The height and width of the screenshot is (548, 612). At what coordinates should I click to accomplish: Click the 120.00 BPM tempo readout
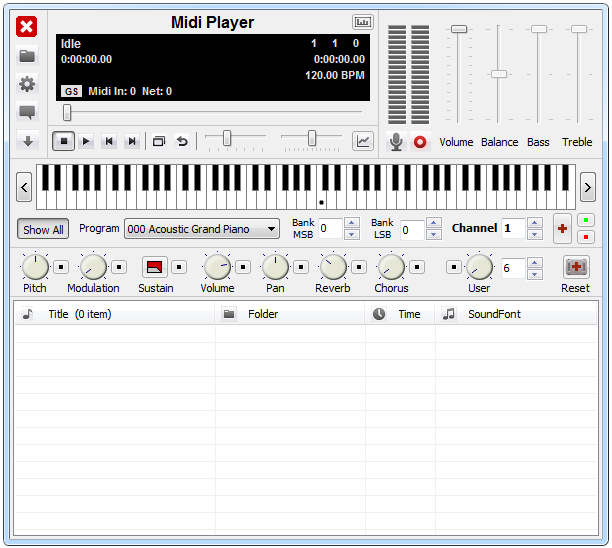[x=335, y=75]
